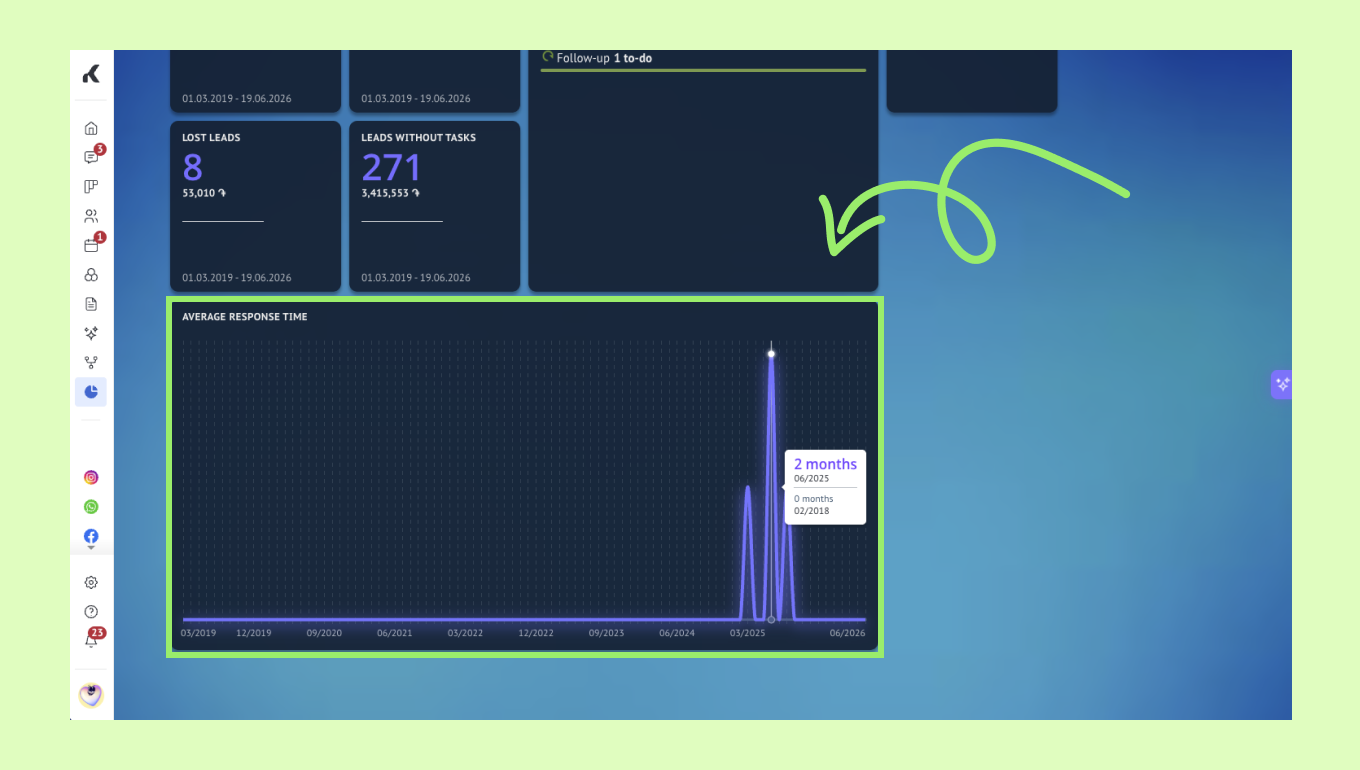Click the Kommo logo in sidebar
Image resolution: width=1360 pixels, height=770 pixels.
[x=91, y=74]
